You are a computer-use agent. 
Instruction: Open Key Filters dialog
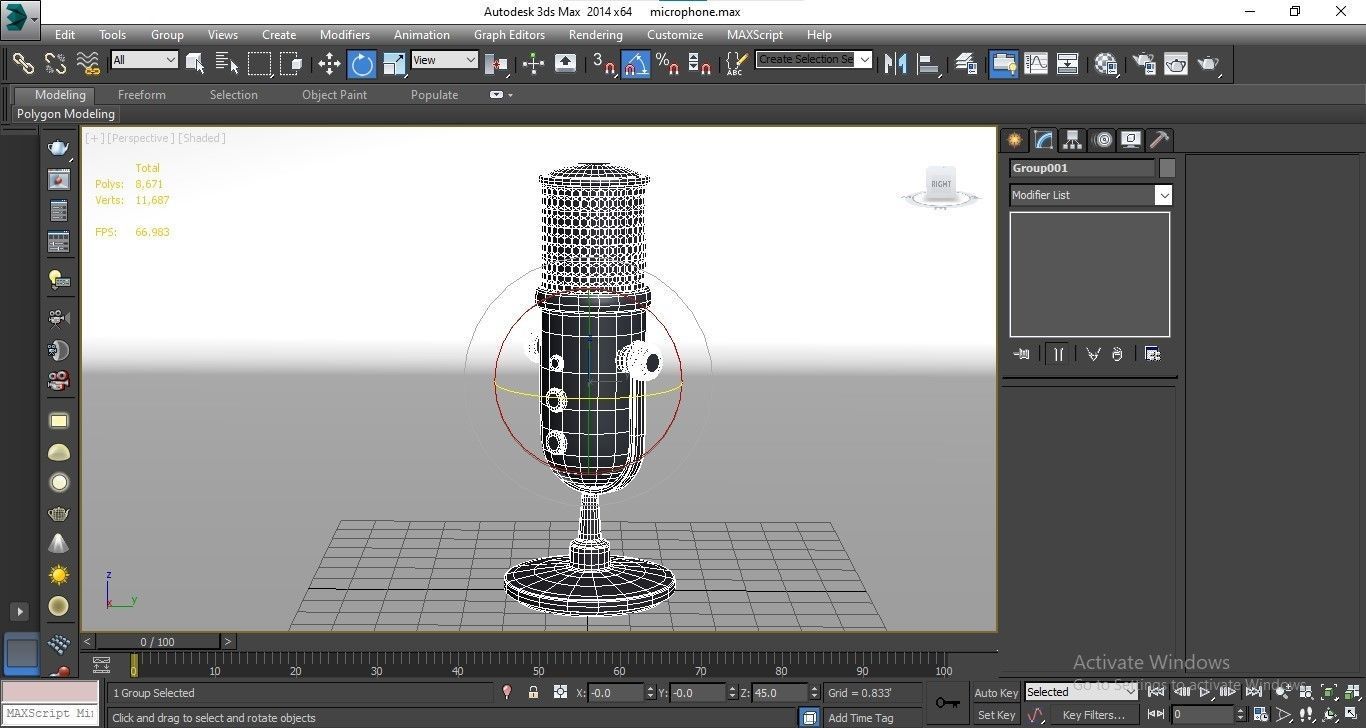[1095, 715]
